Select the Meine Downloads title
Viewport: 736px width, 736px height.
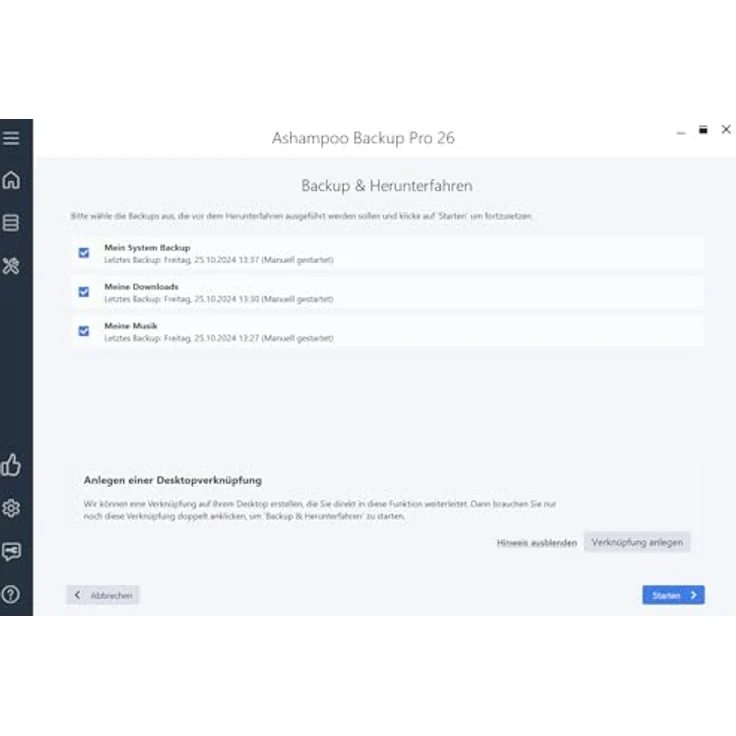pos(141,286)
